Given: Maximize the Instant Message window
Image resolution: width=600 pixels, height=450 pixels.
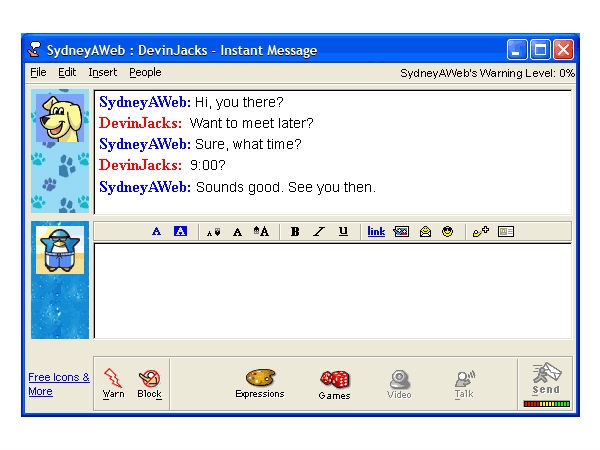Looking at the screenshot, I should click(540, 50).
